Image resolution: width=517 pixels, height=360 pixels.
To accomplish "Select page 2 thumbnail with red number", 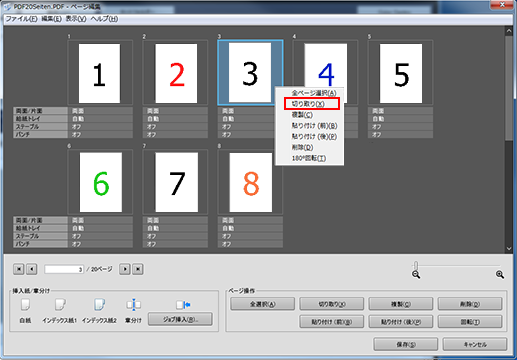I will point(176,73).
